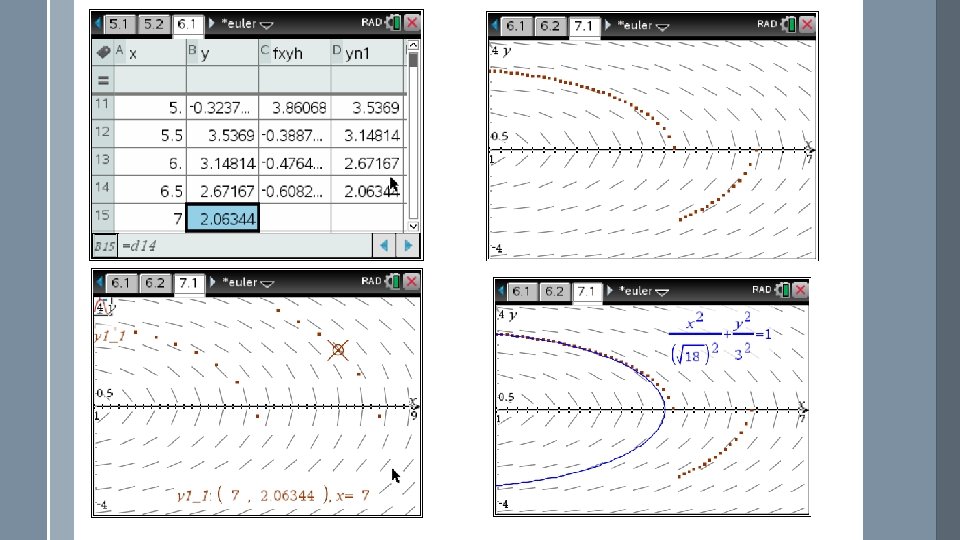Click left arrow button in formula bar

click(x=384, y=246)
